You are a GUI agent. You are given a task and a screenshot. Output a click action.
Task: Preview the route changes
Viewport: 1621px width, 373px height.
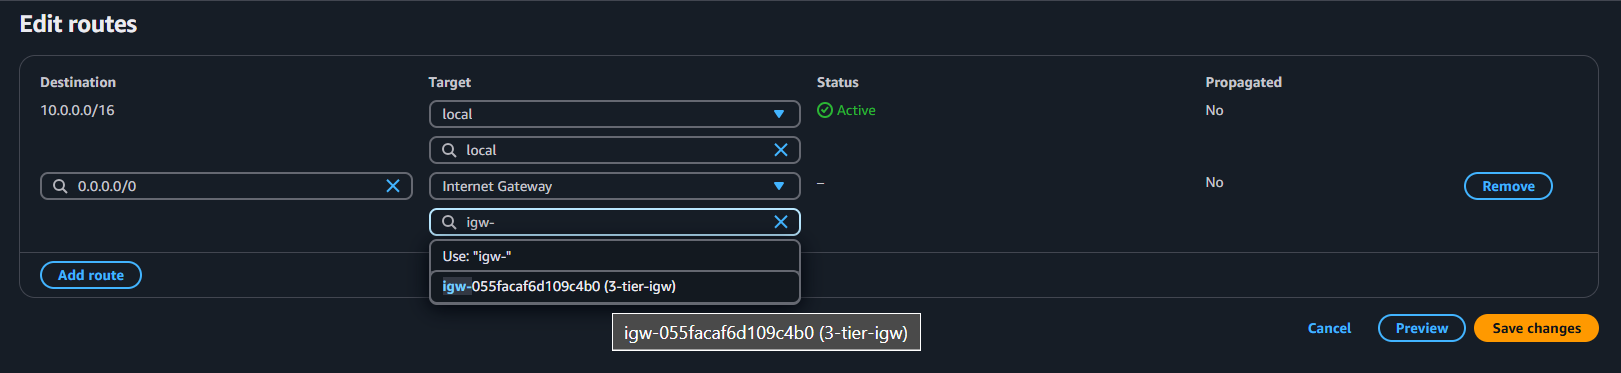tap(1421, 328)
